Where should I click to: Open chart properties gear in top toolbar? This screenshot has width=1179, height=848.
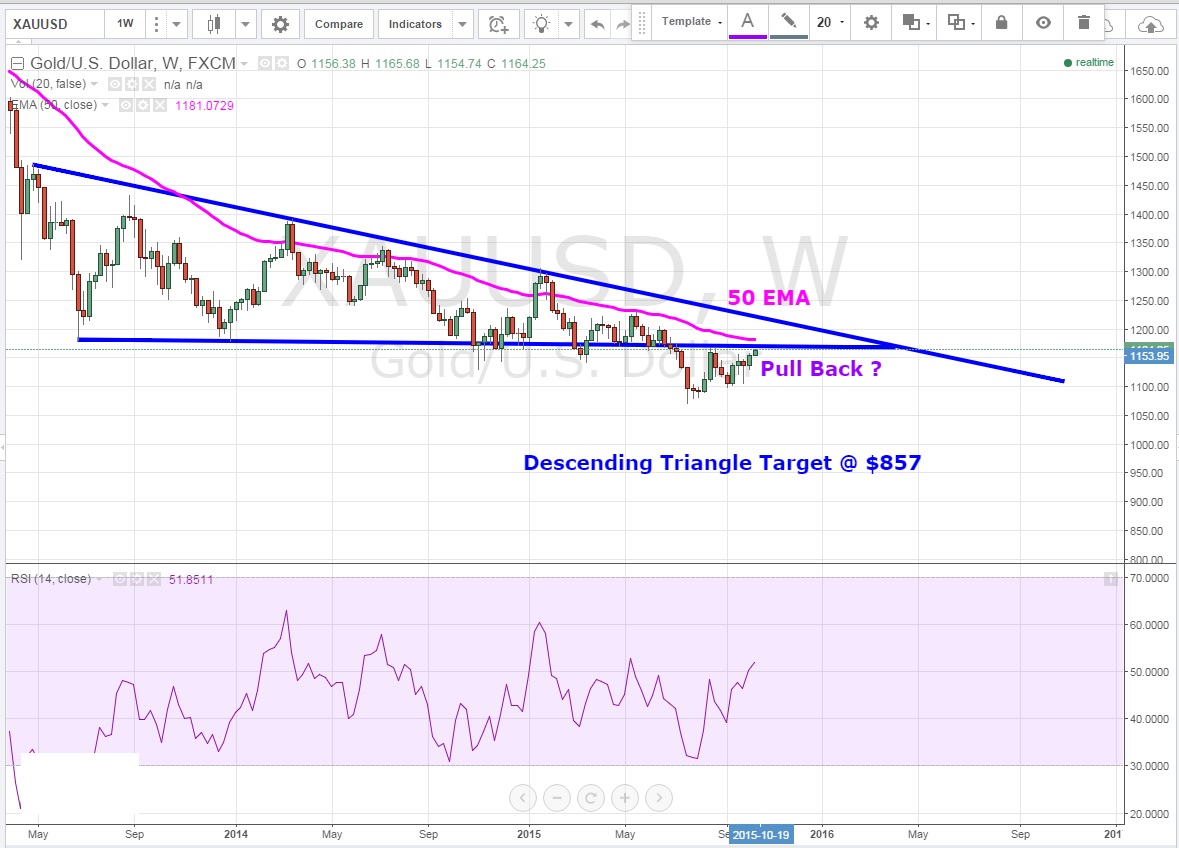tap(280, 24)
